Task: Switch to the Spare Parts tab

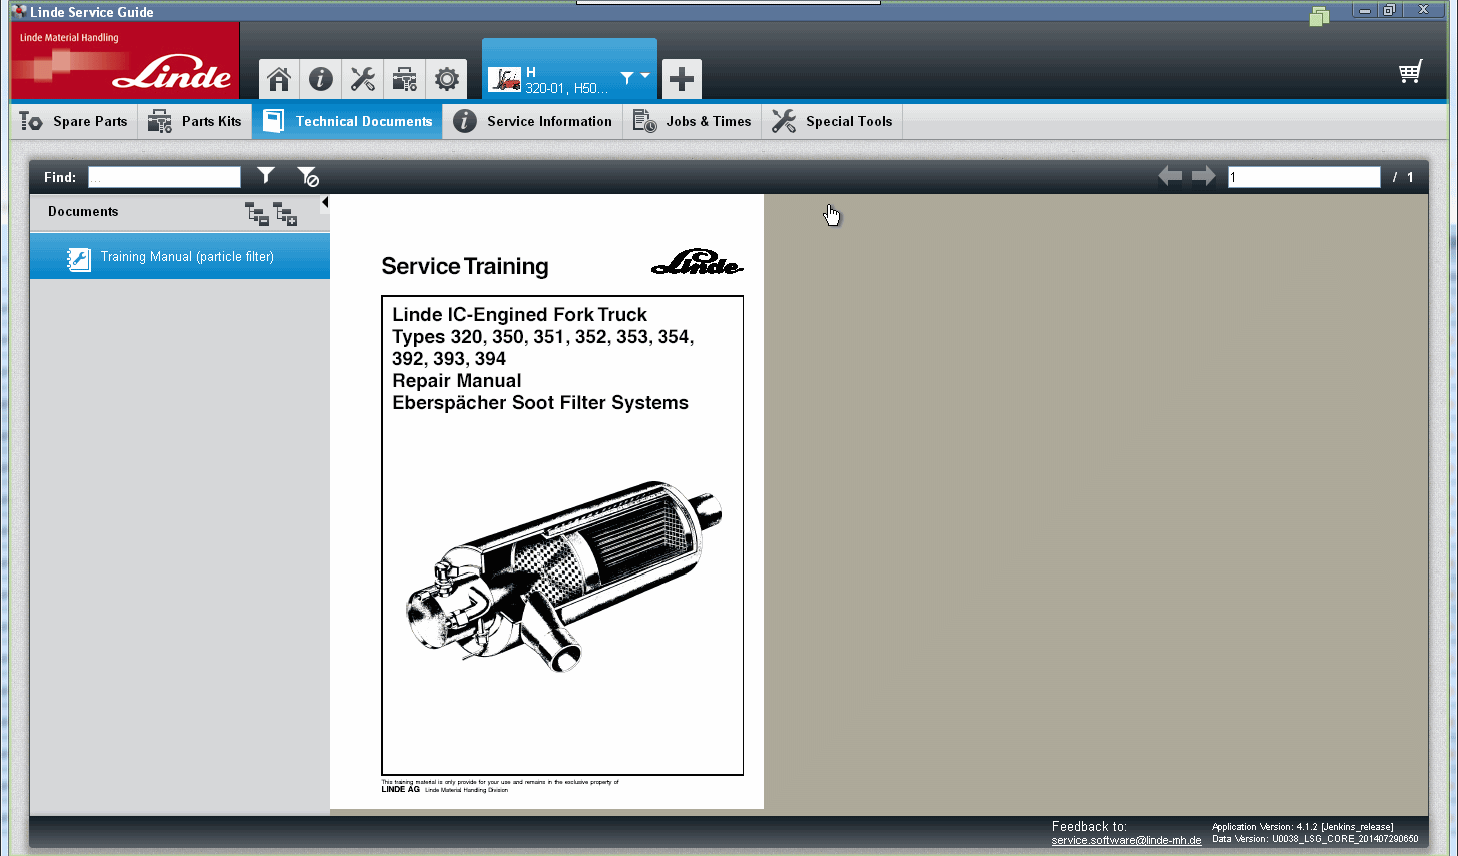Action: point(73,121)
